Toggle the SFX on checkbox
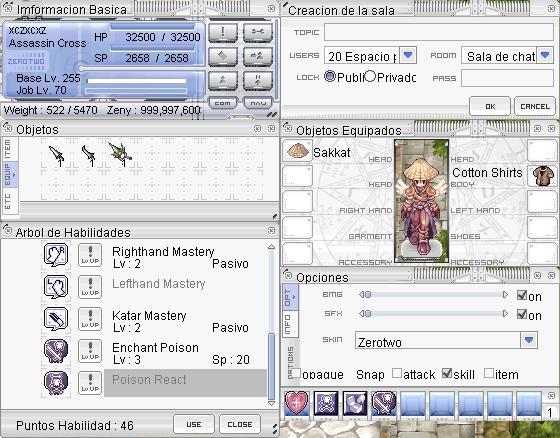This screenshot has height=438, width=560. point(522,314)
